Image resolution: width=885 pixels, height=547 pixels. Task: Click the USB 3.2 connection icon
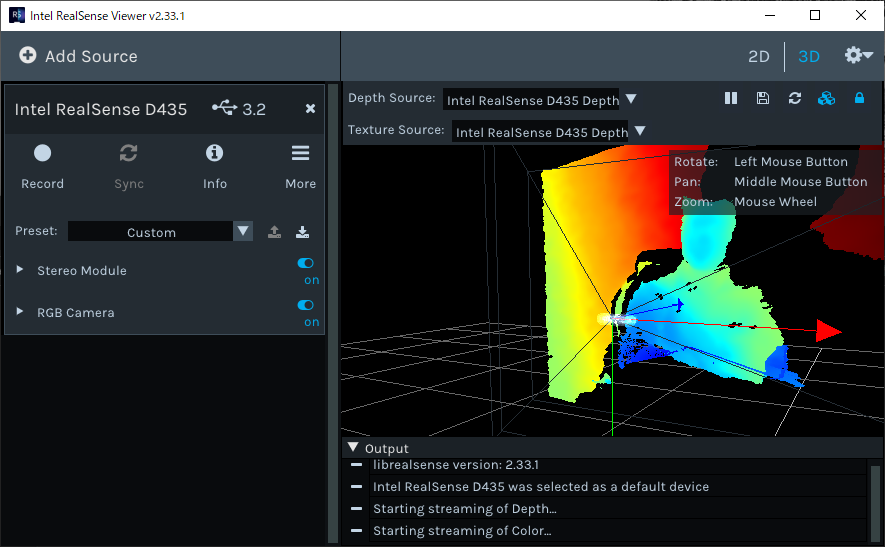point(225,107)
